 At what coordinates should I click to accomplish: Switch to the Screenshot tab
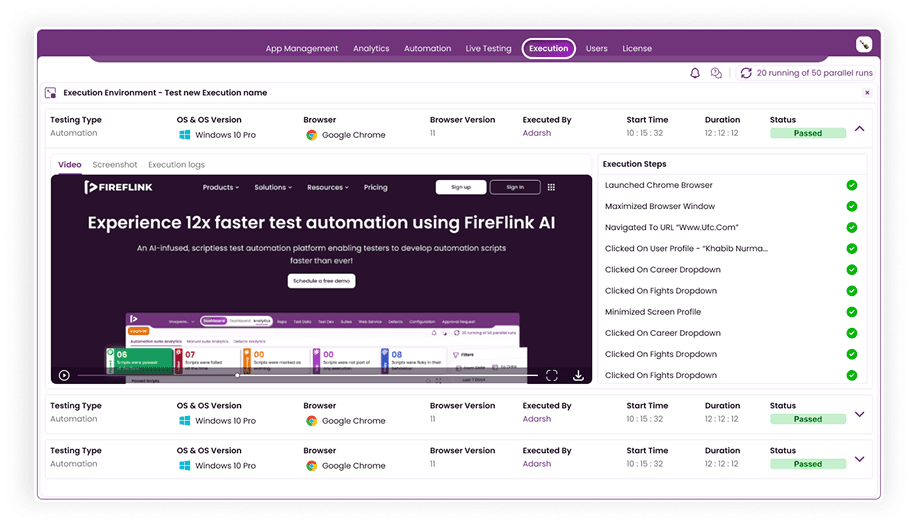[115, 165]
